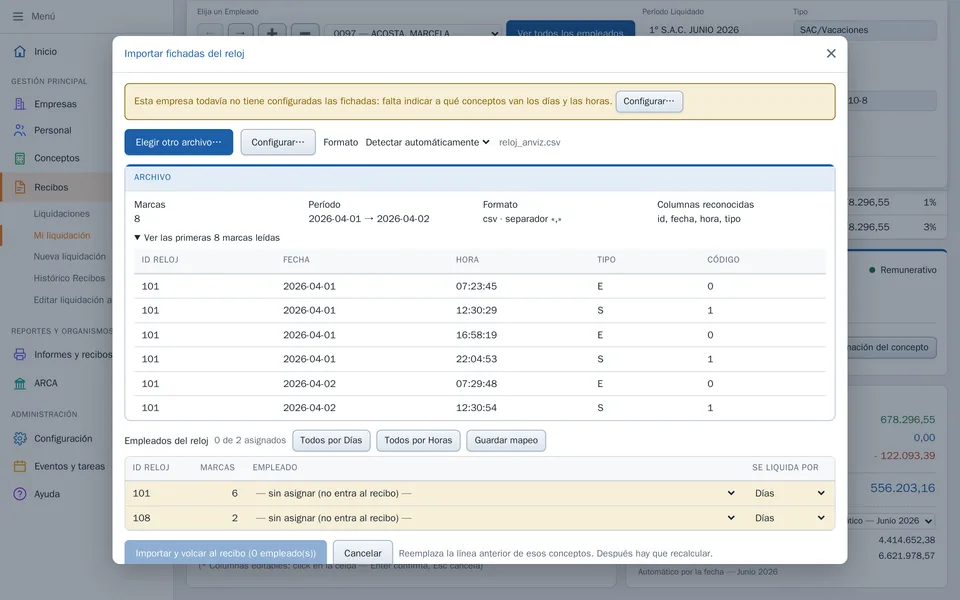Open the Días dropdown for reloj ID 101

tap(790, 493)
